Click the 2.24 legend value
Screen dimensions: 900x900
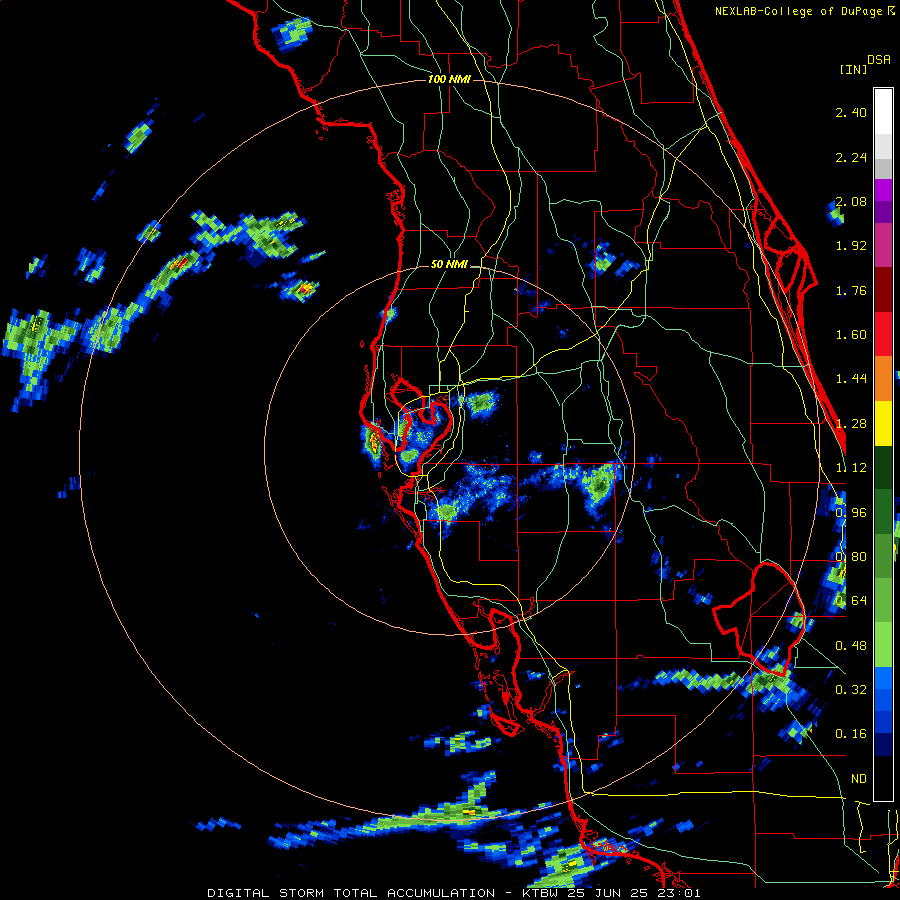[x=851, y=157]
